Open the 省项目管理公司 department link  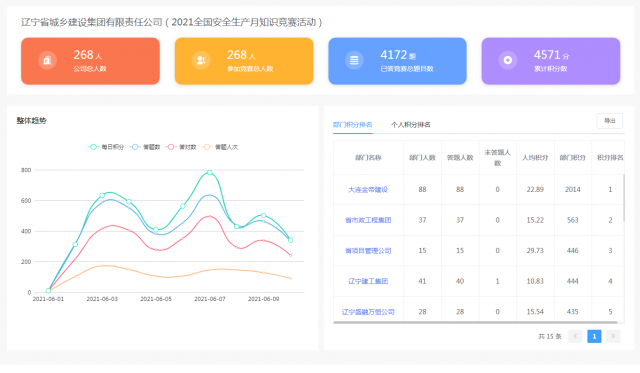click(x=368, y=251)
